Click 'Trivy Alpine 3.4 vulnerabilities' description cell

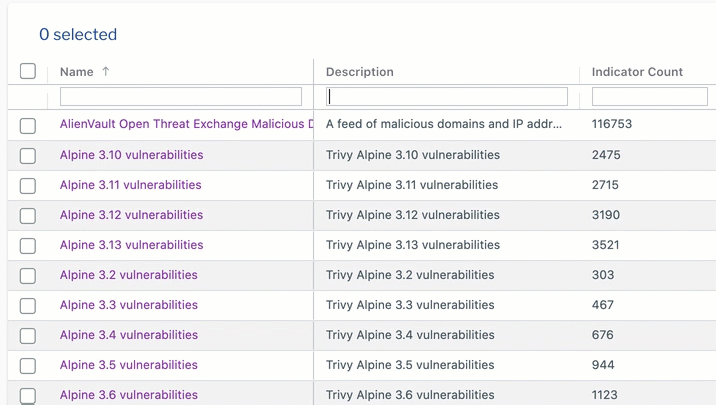410,335
